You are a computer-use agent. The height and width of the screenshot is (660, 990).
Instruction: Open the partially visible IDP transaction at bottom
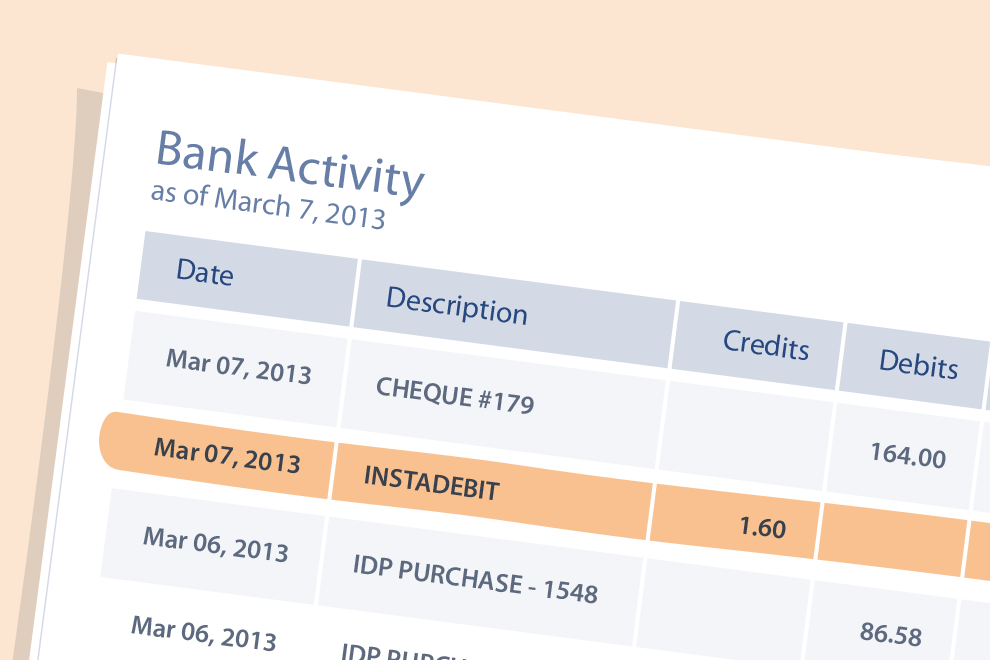click(x=404, y=652)
